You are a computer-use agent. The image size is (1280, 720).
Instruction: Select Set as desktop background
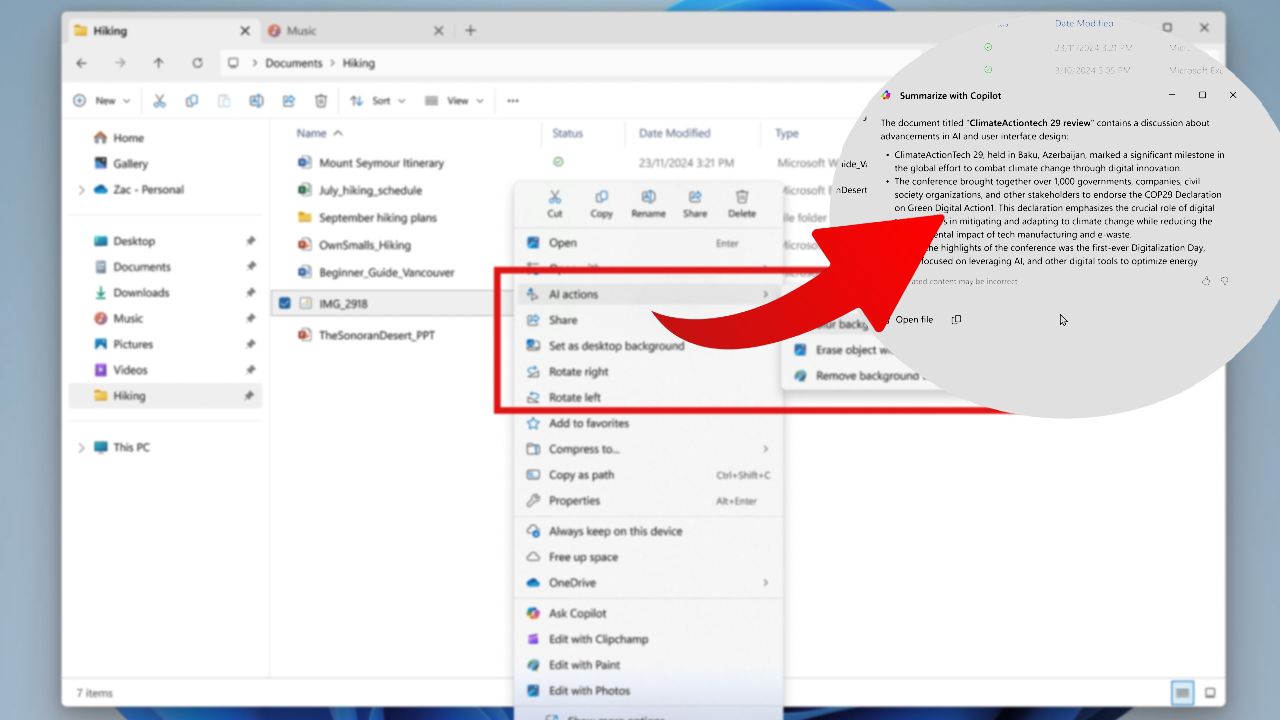pos(647,346)
